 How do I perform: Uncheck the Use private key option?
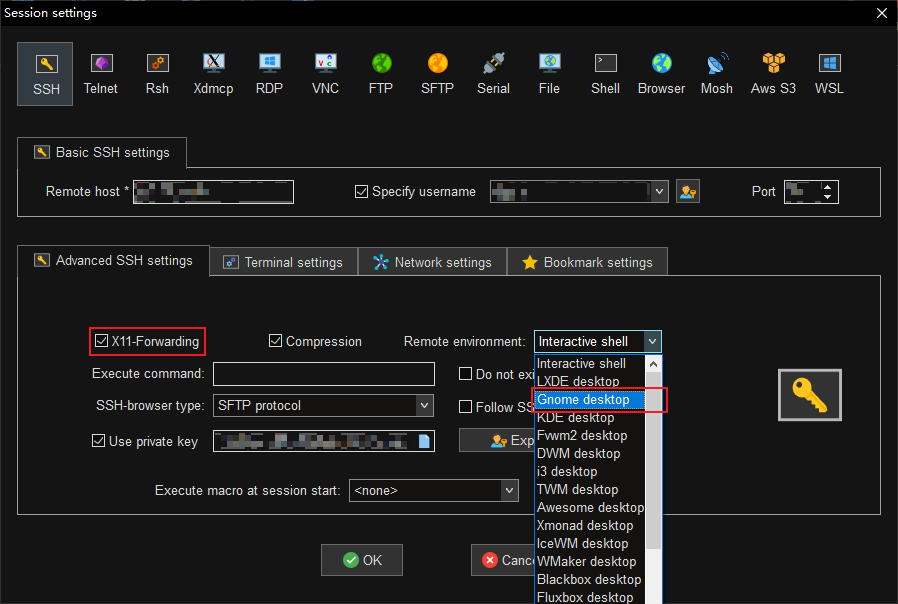(x=98, y=442)
